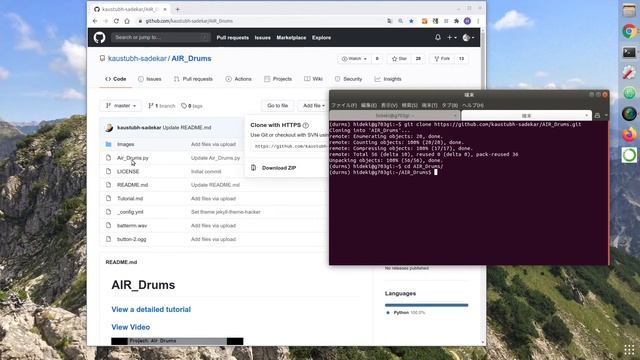Open the ファイル(F) menu in terminal
Screen dimensions: 640x360
click(344, 105)
